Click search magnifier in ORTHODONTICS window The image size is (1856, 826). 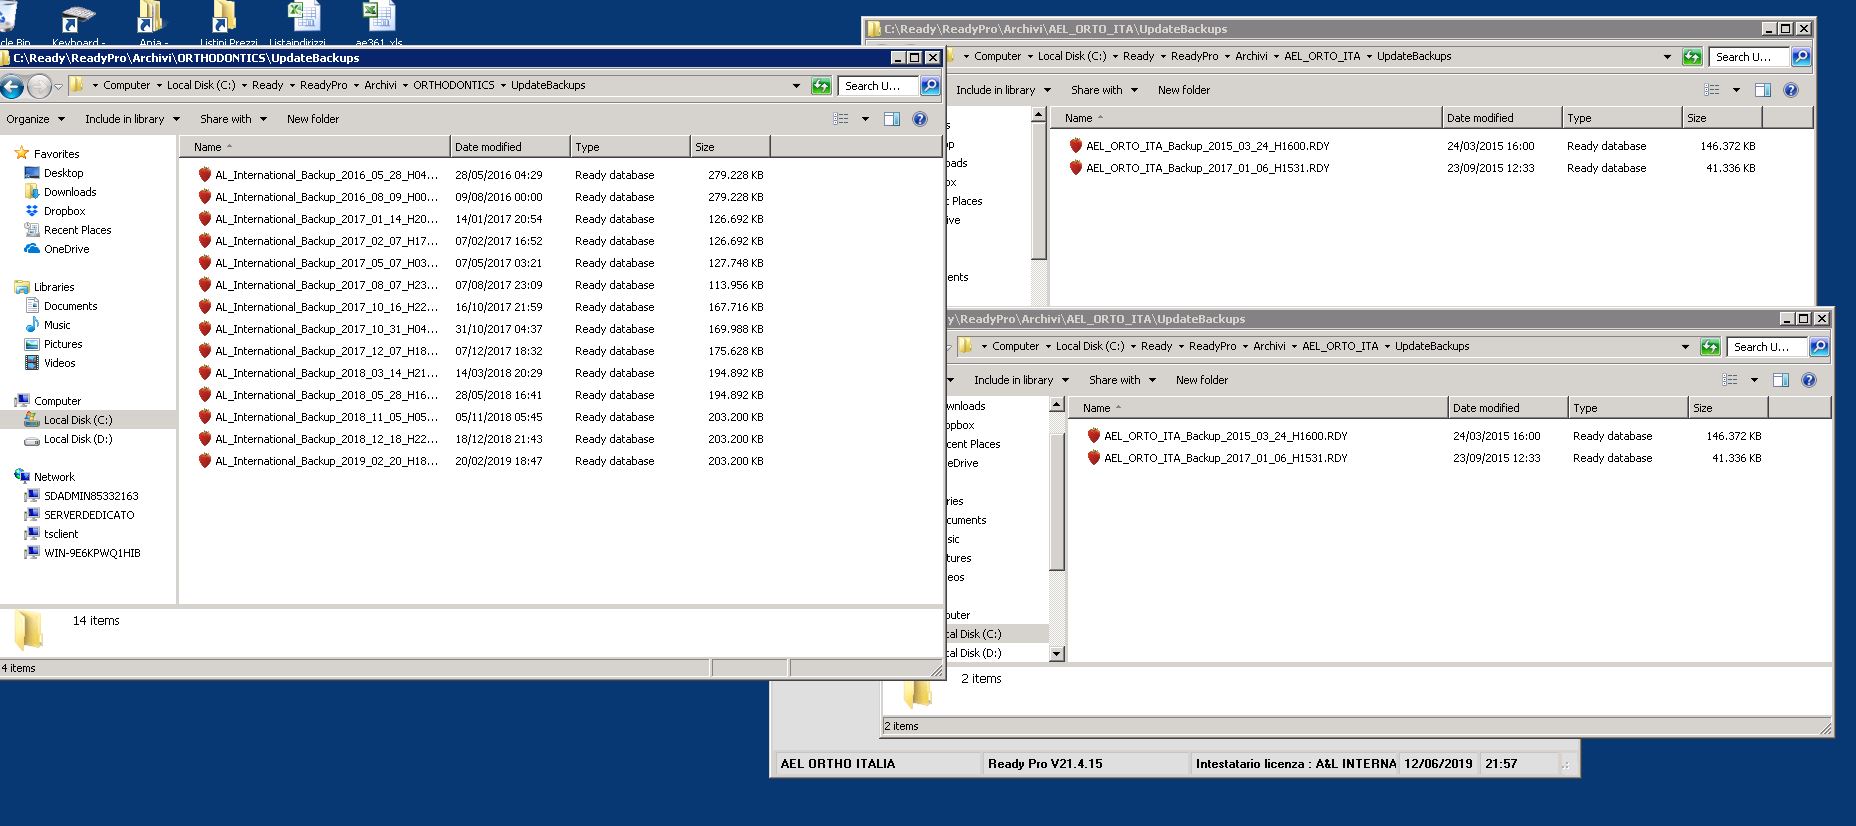930,86
